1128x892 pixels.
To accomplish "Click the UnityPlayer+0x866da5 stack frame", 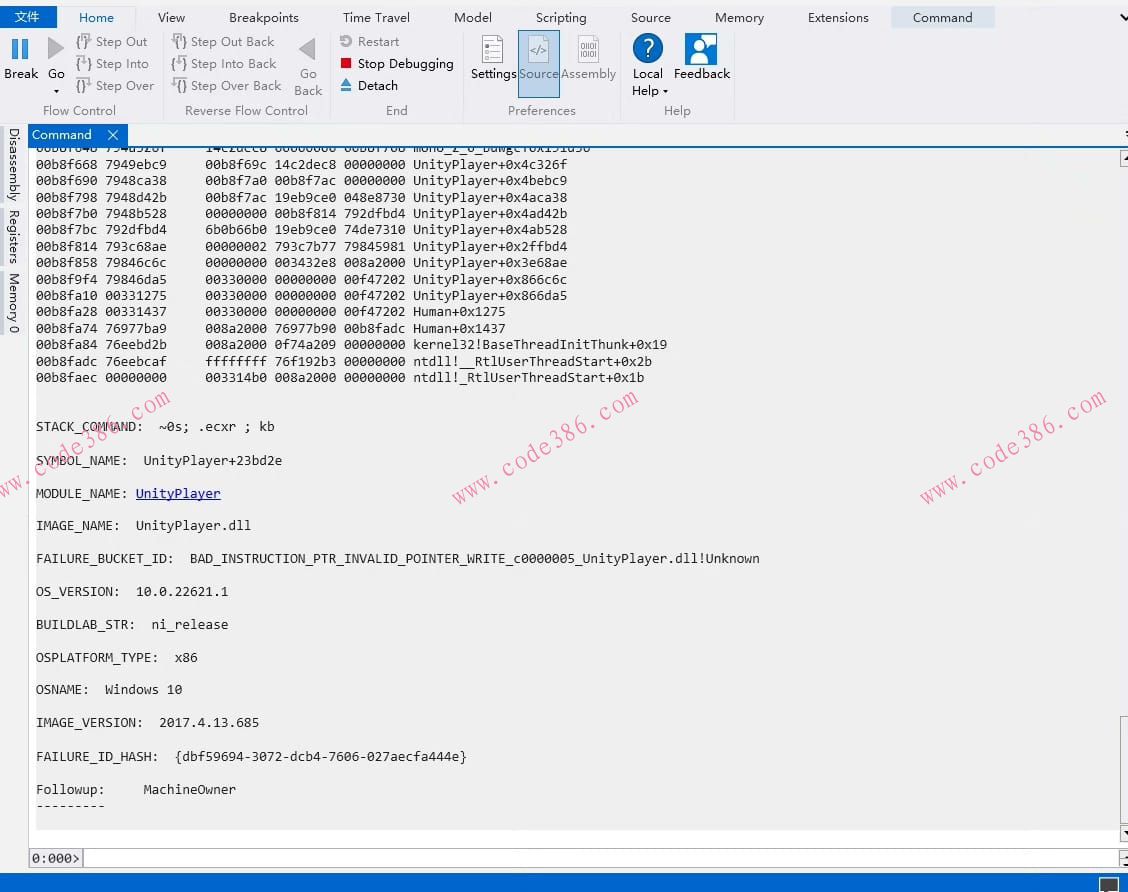I will coord(490,295).
